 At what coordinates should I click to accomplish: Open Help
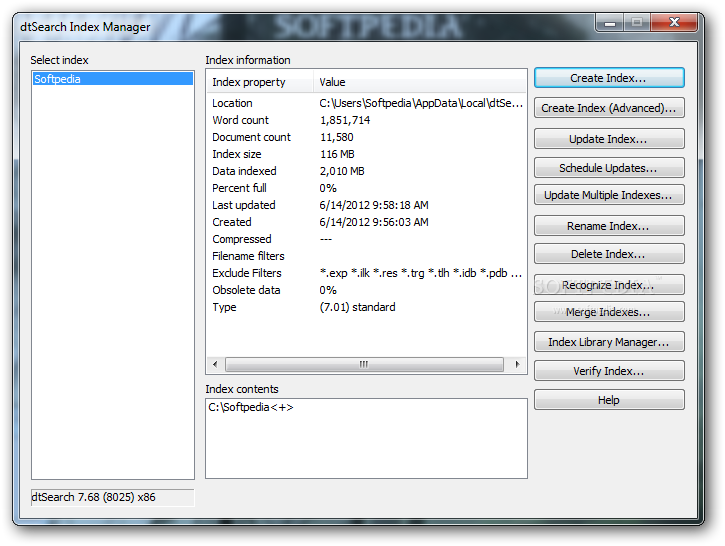point(609,400)
